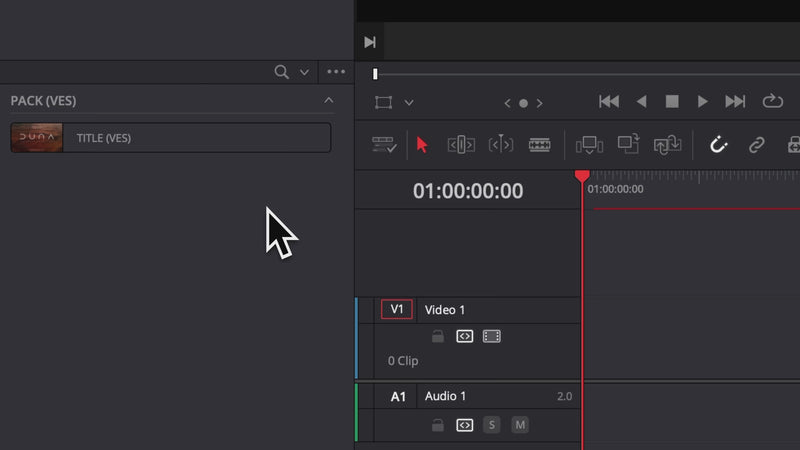This screenshot has width=800, height=450.
Task: Select the TITLE (VES) thumbnail
Action: [37, 137]
